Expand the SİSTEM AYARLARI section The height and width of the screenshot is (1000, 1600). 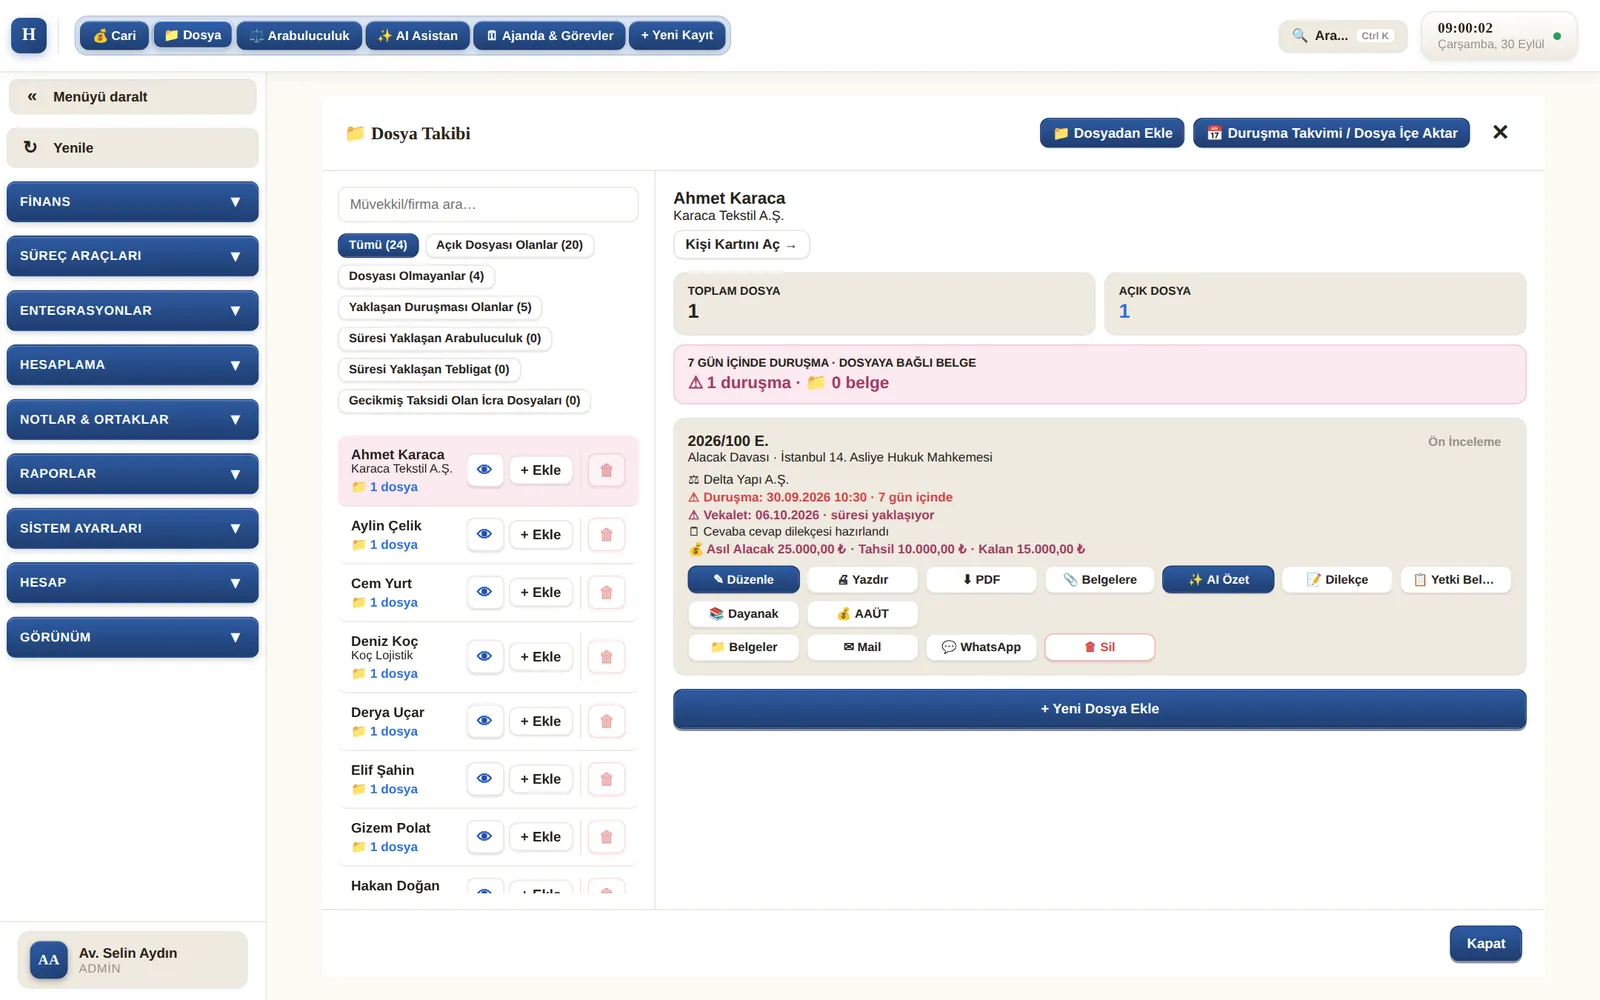click(x=132, y=528)
